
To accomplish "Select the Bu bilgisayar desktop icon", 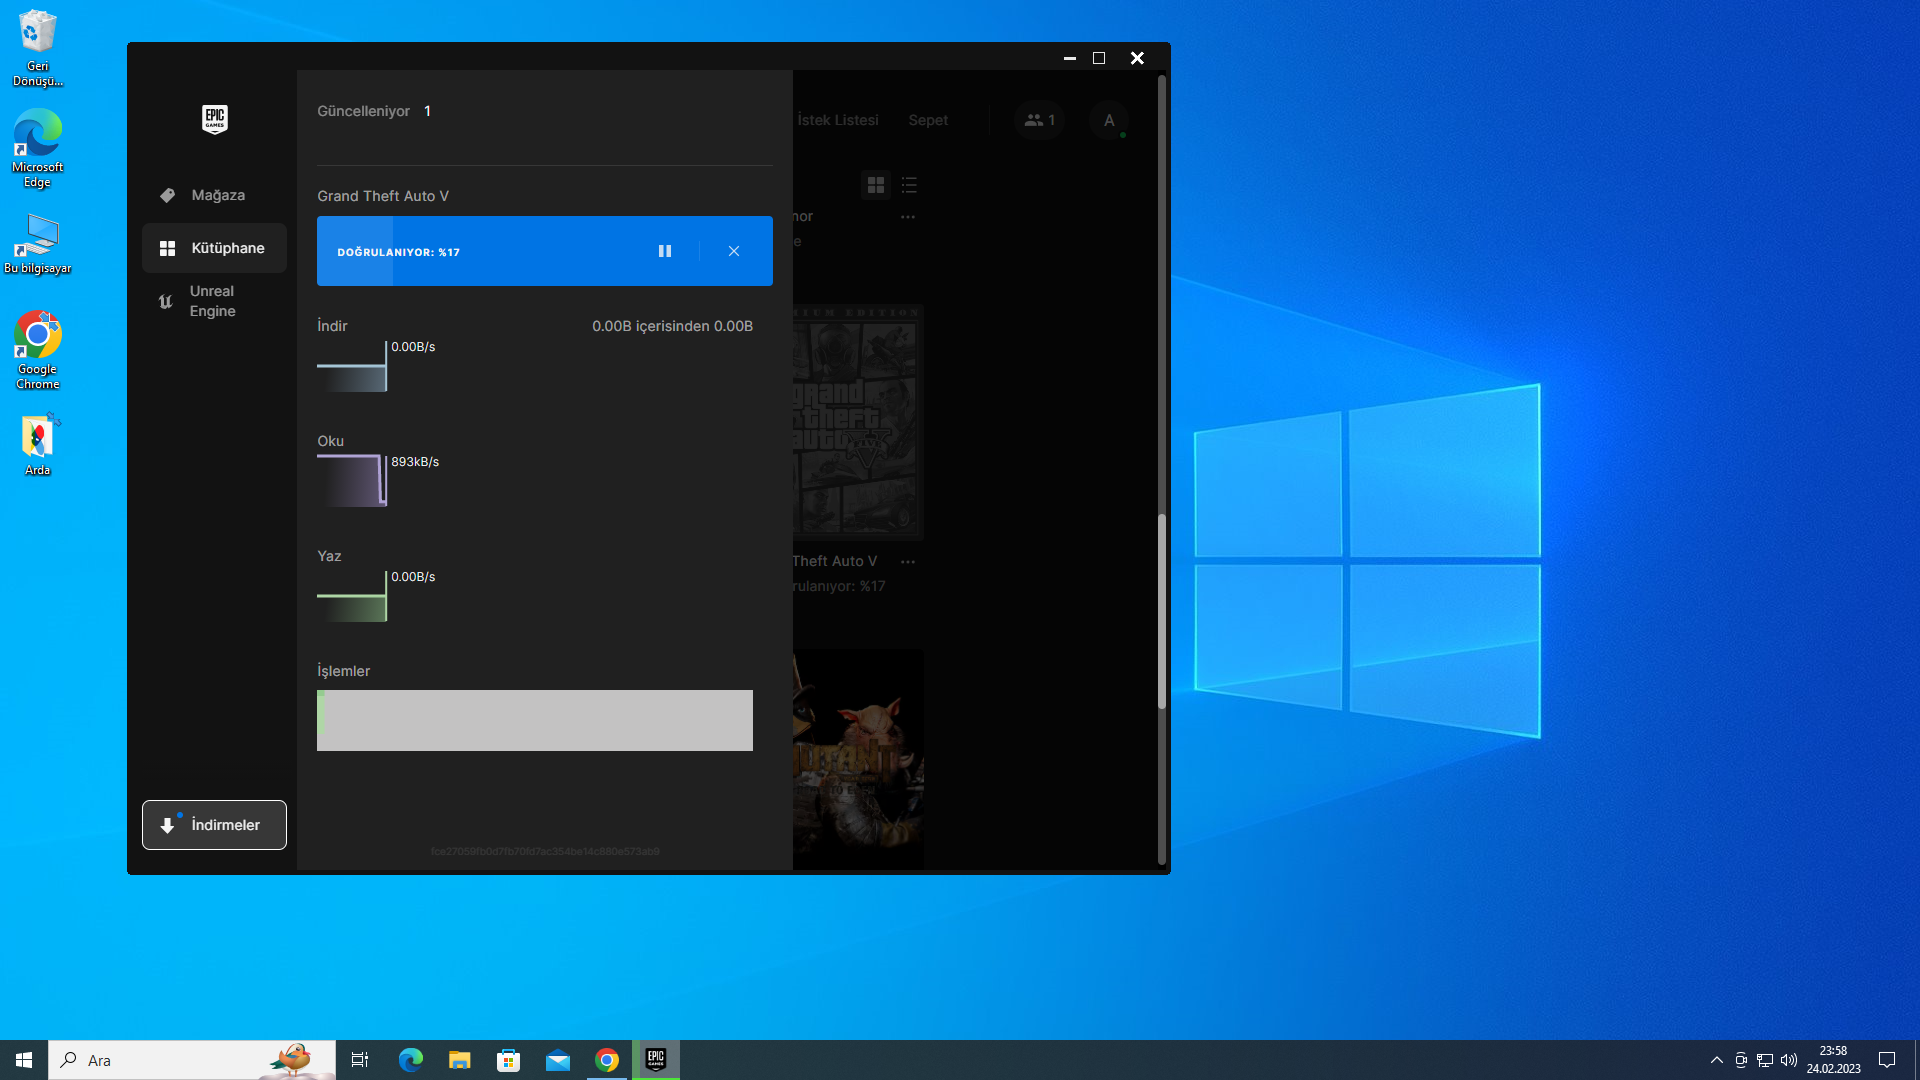I will (38, 244).
